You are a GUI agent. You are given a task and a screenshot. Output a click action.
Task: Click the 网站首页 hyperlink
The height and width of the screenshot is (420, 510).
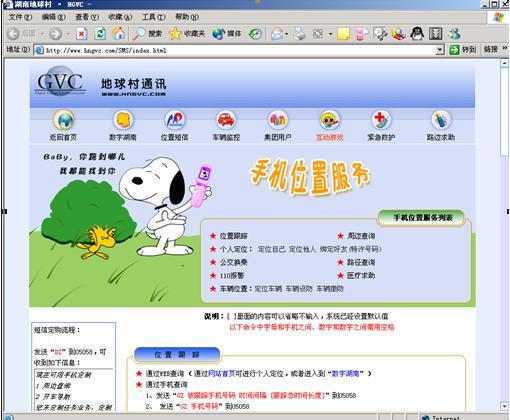coord(221,374)
